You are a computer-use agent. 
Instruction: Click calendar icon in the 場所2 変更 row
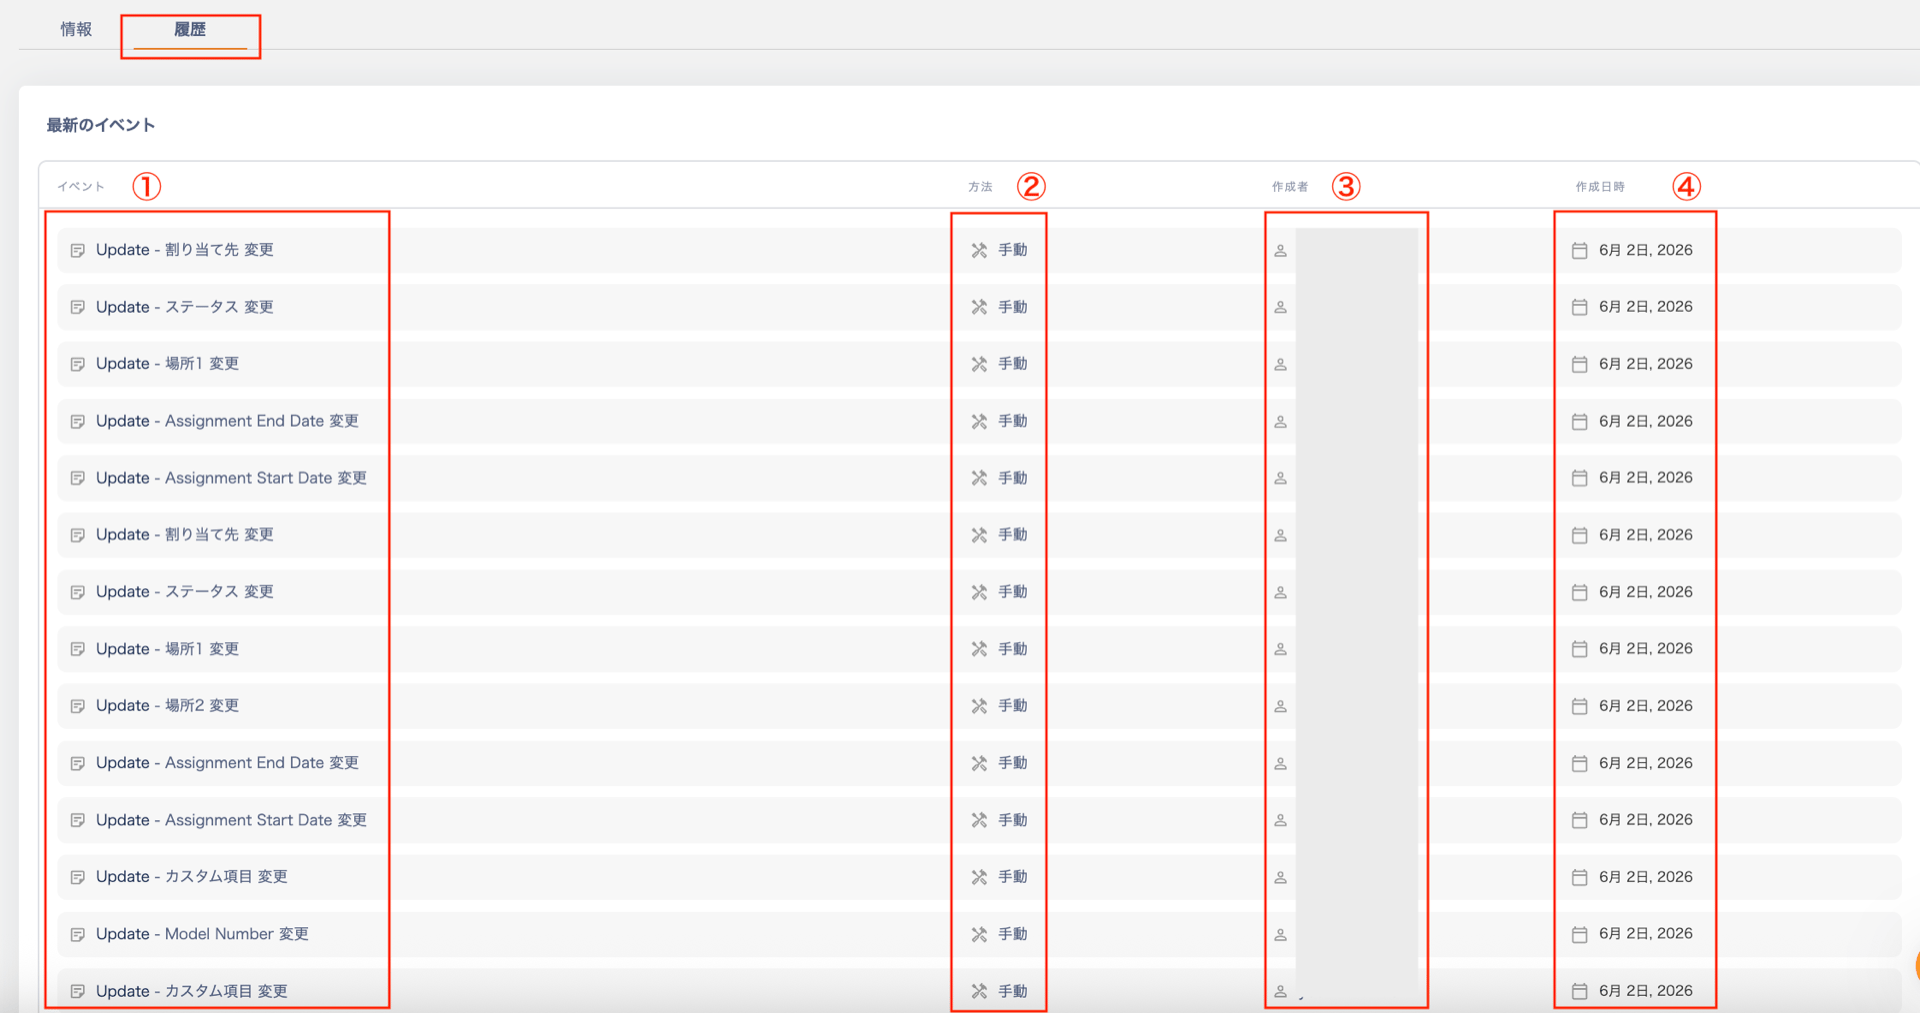tap(1580, 706)
